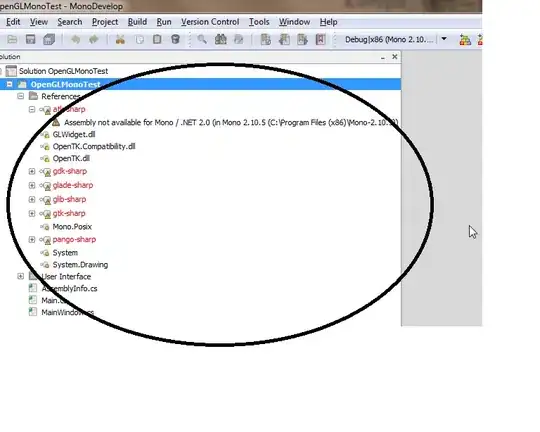Open the Build menu
The width and height of the screenshot is (540, 432).
[x=137, y=22]
